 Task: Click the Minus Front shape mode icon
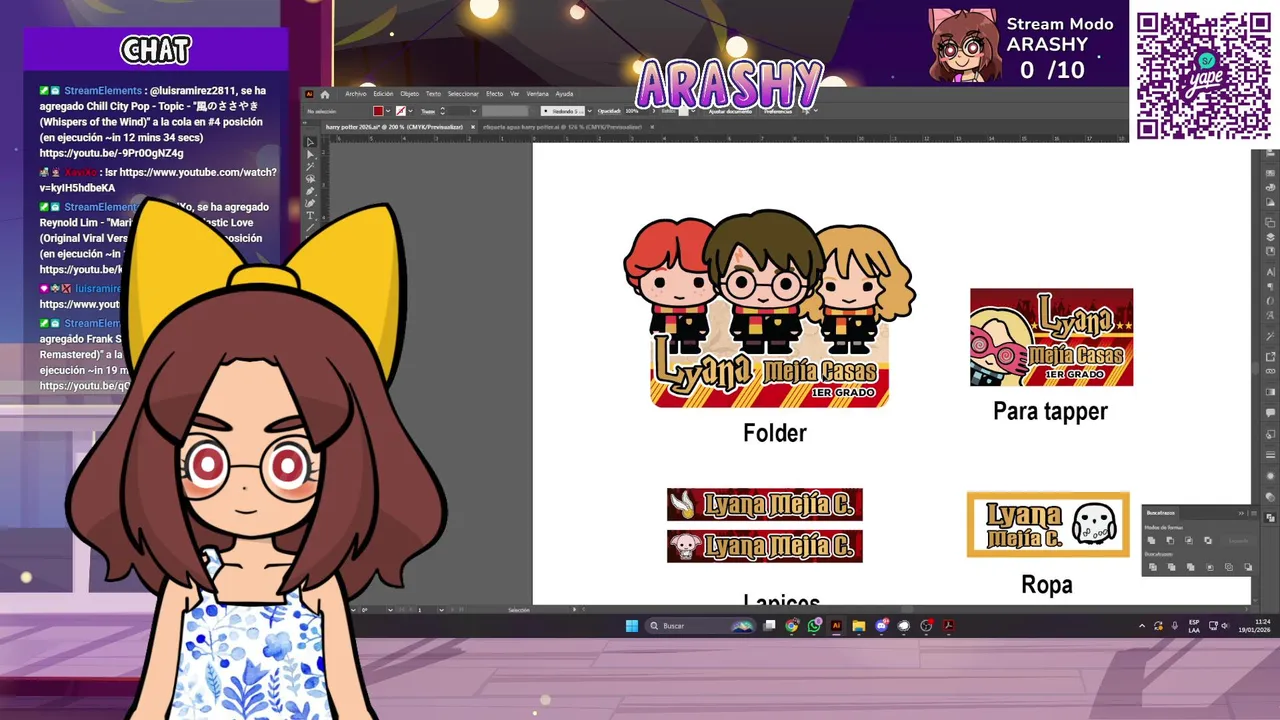(x=1170, y=540)
